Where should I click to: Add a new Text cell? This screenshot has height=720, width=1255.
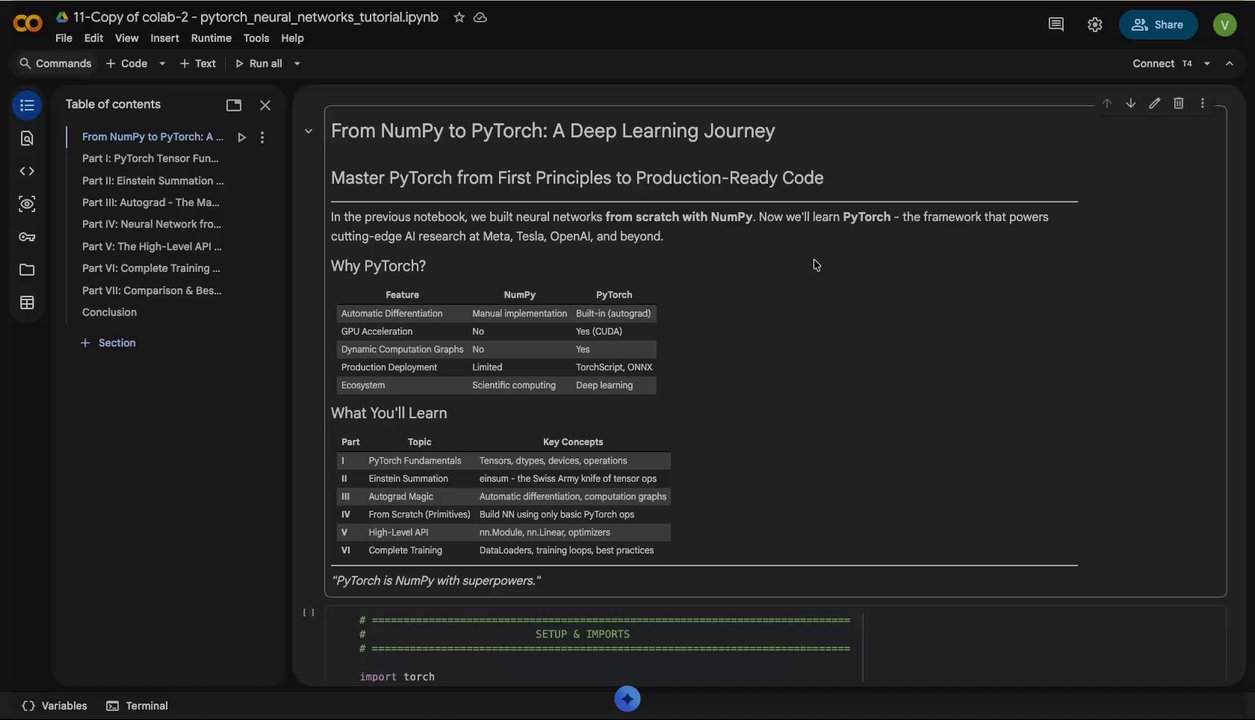(x=197, y=63)
